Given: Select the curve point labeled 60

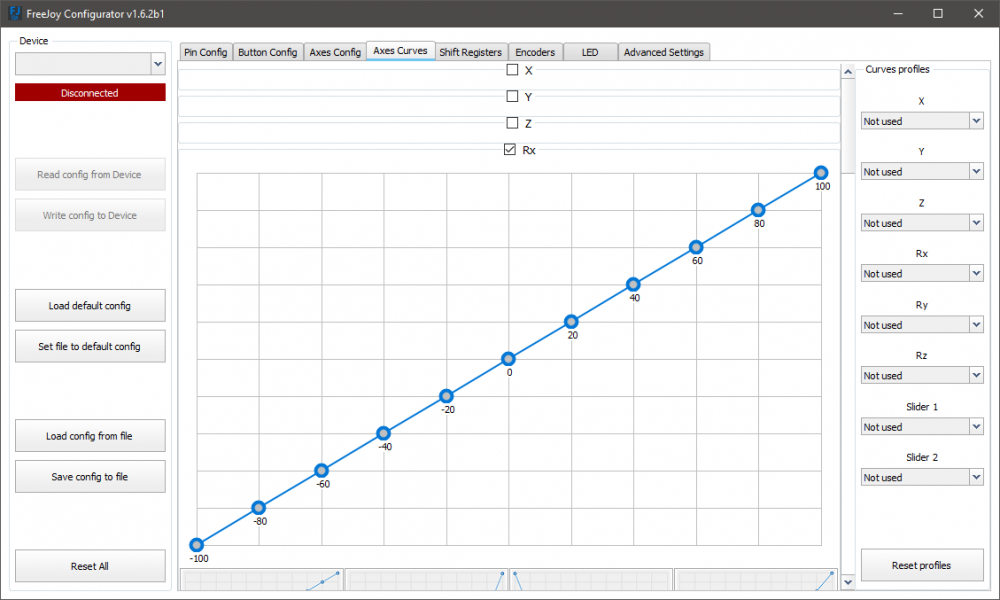Looking at the screenshot, I should click(x=696, y=247).
